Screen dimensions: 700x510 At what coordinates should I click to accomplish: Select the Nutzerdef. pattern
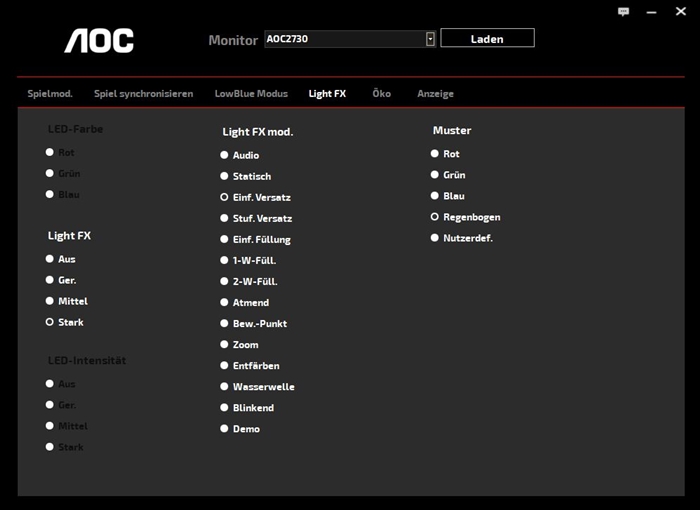click(462, 238)
